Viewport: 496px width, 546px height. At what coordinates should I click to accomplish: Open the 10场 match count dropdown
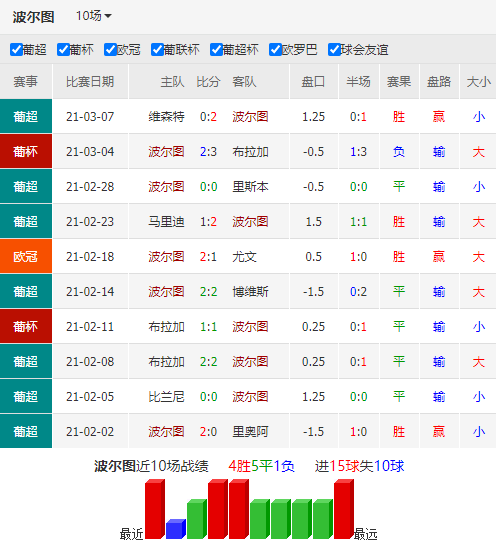pyautogui.click(x=94, y=16)
